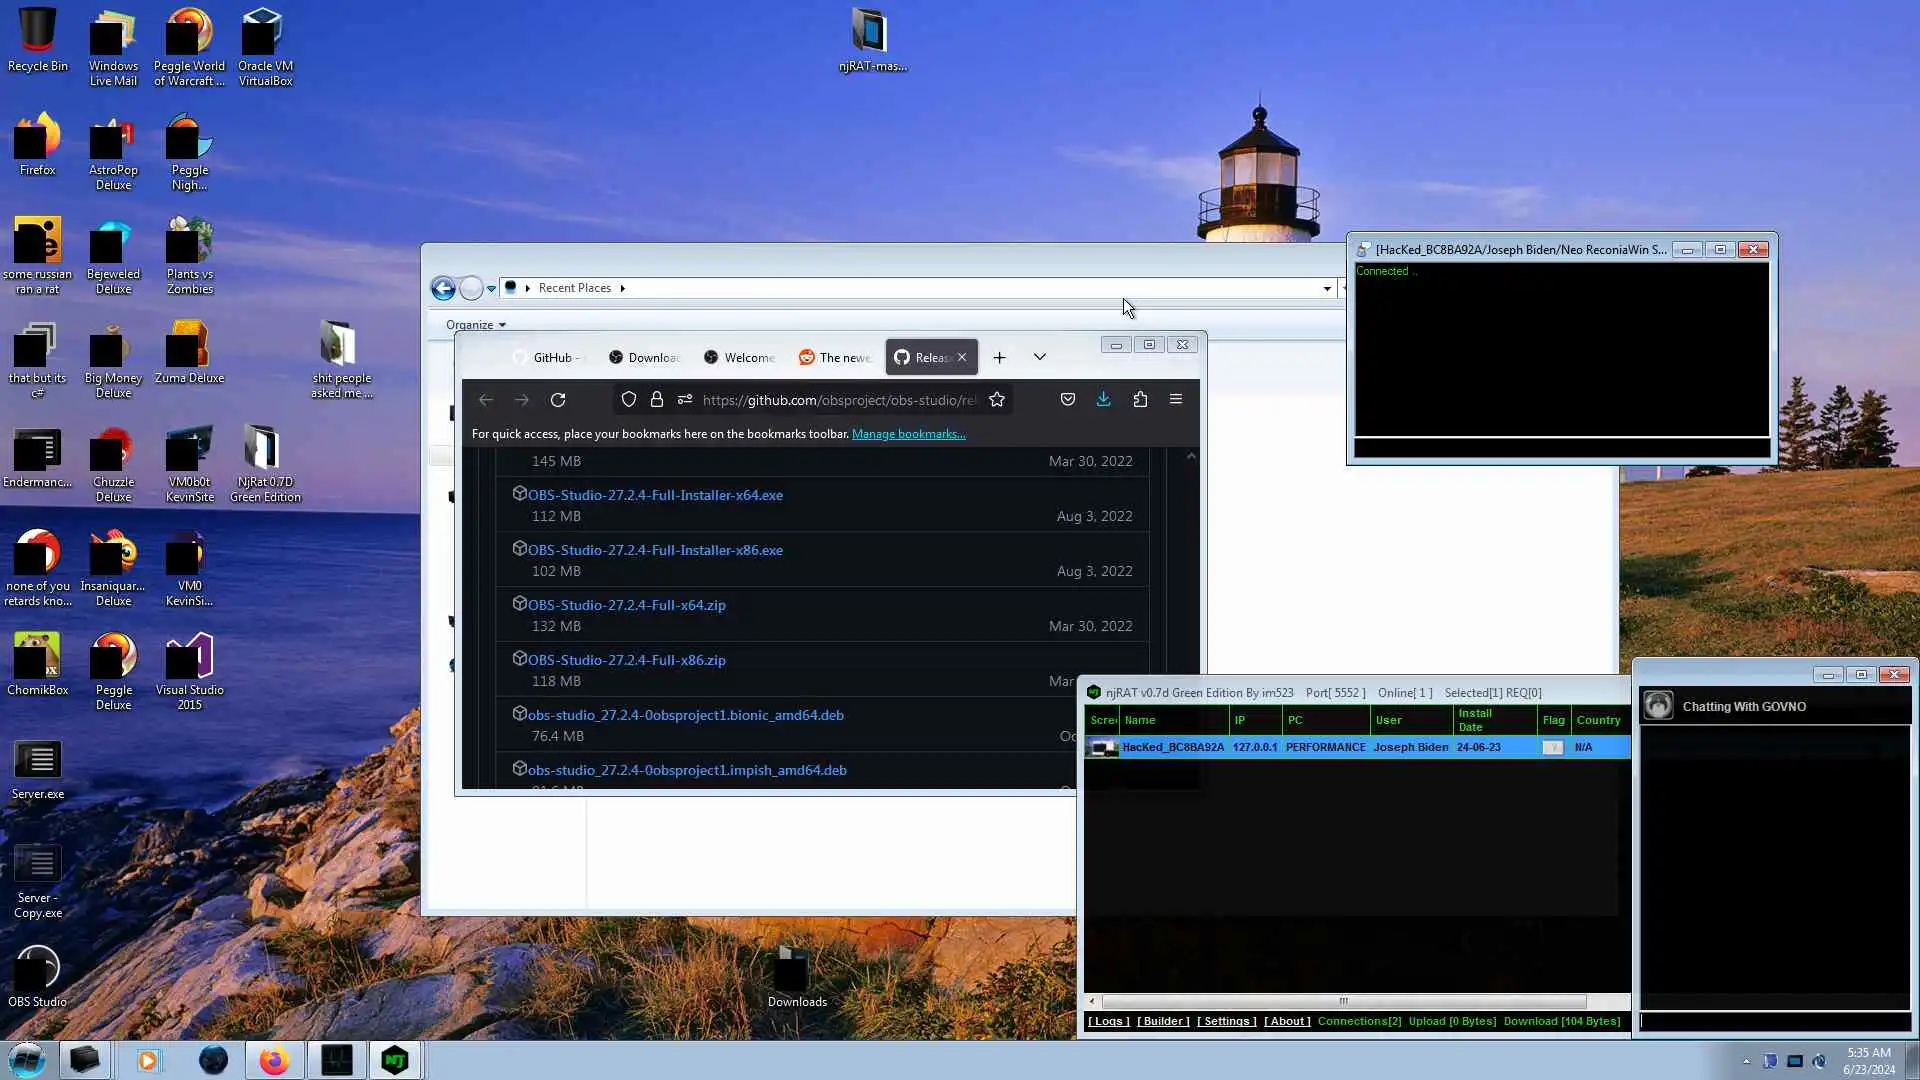Open Firefox downloads arrow icon

1103,399
